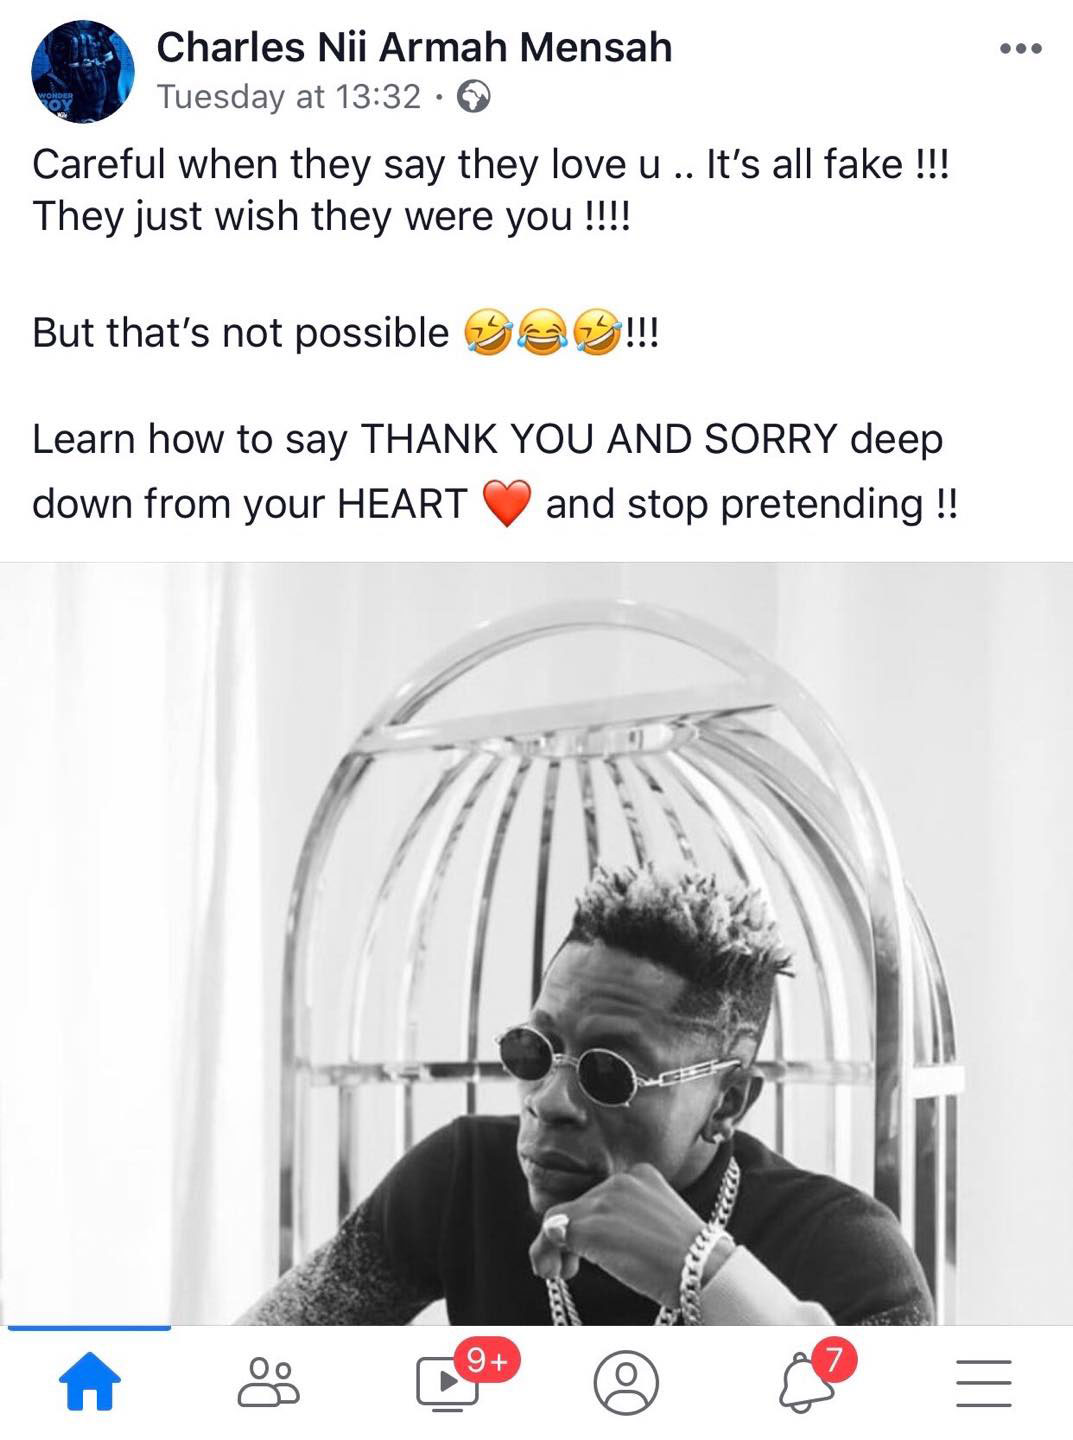Tap the line 'But that's not possible'
The width and height of the screenshot is (1073, 1440).
[x=345, y=334]
